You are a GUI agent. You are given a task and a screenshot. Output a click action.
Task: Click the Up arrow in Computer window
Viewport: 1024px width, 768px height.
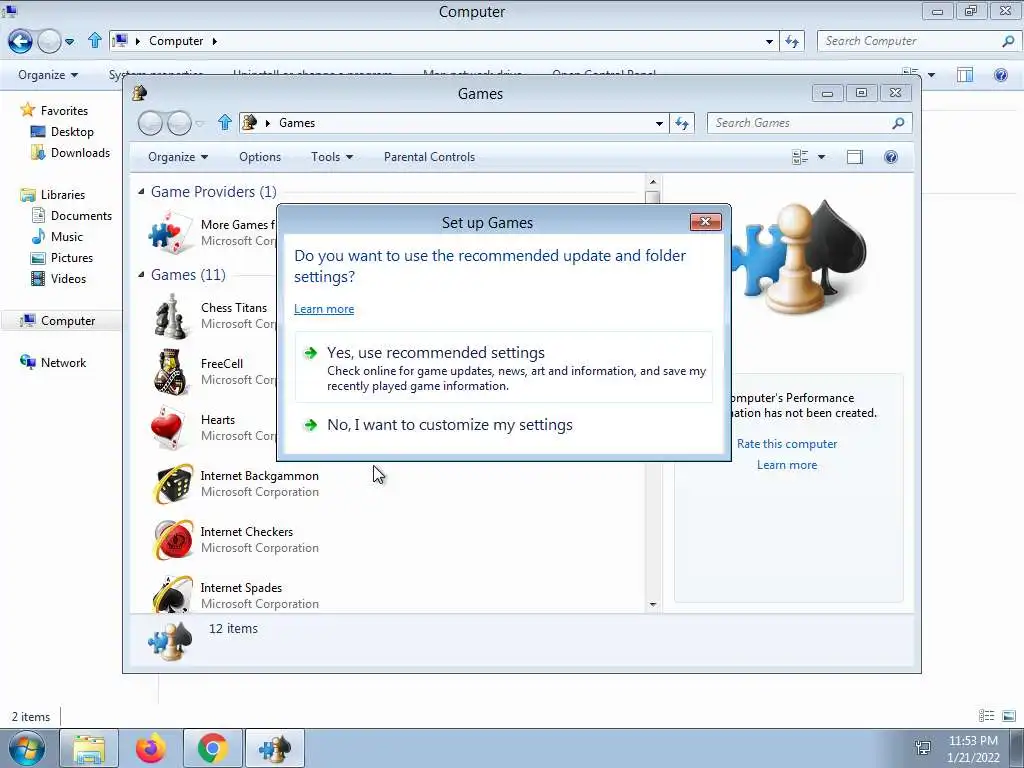(x=95, y=40)
